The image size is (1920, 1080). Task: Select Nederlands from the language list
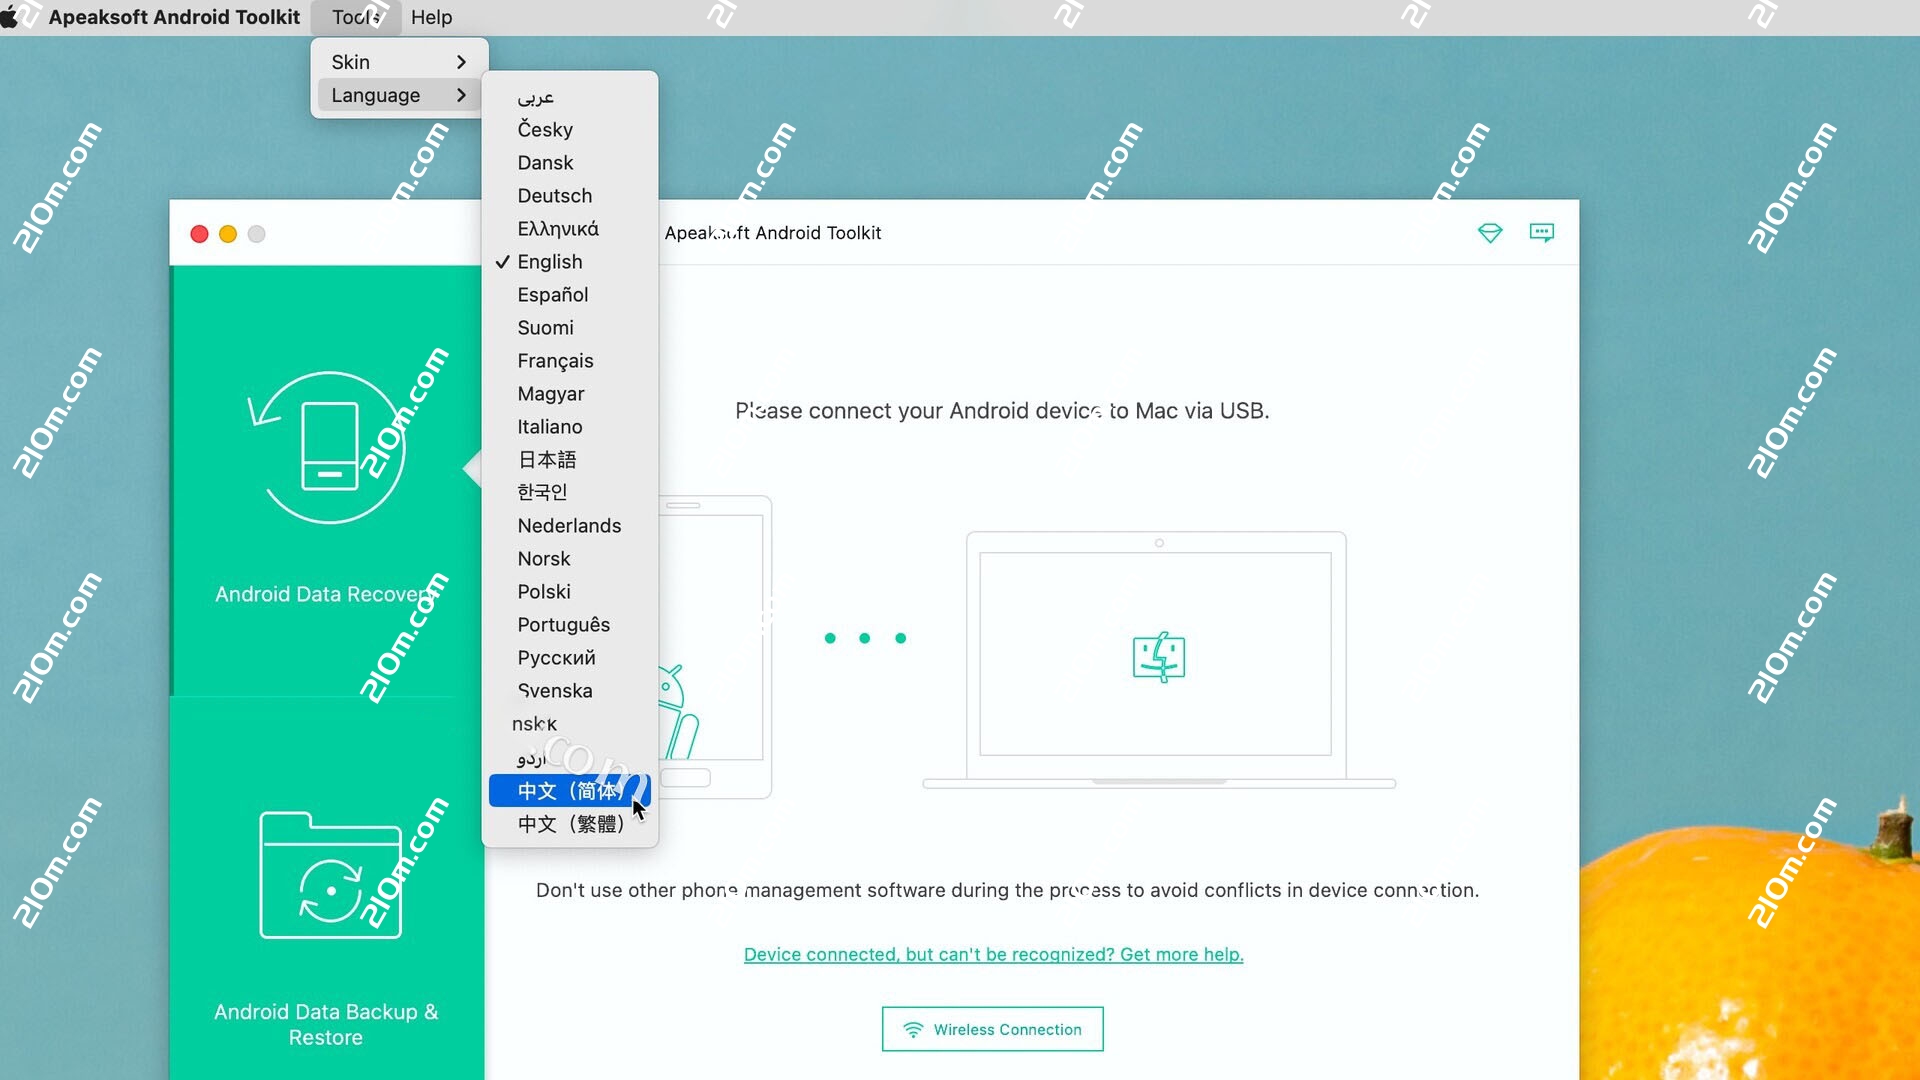569,525
